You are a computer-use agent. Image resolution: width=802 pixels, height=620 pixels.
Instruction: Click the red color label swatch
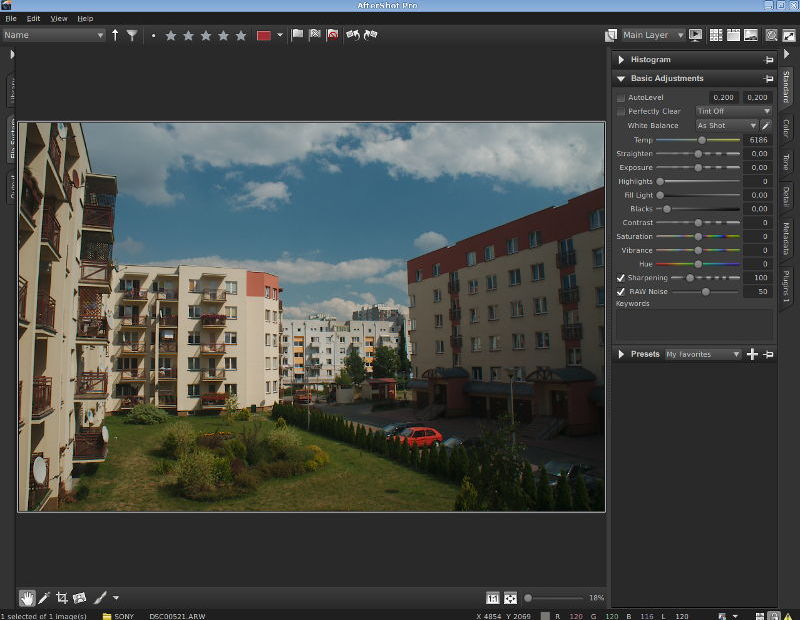[x=264, y=35]
